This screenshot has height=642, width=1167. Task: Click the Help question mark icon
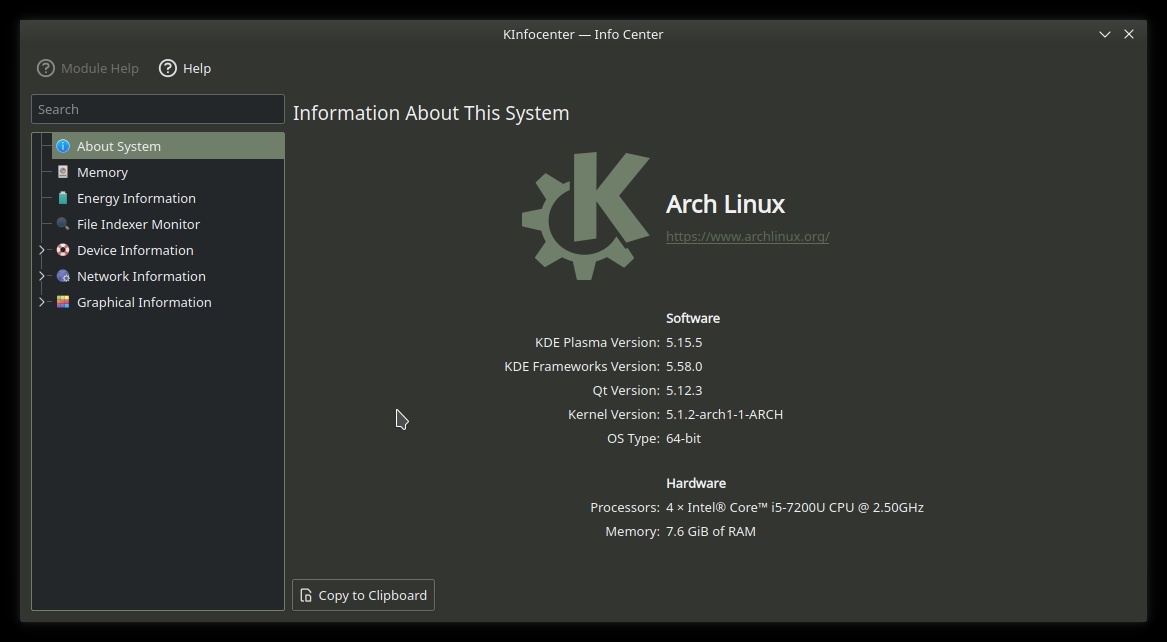pos(168,68)
